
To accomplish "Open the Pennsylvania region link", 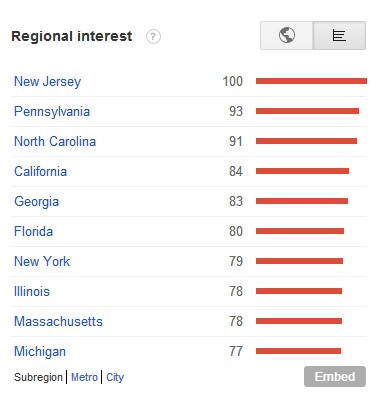I will pos(52,111).
